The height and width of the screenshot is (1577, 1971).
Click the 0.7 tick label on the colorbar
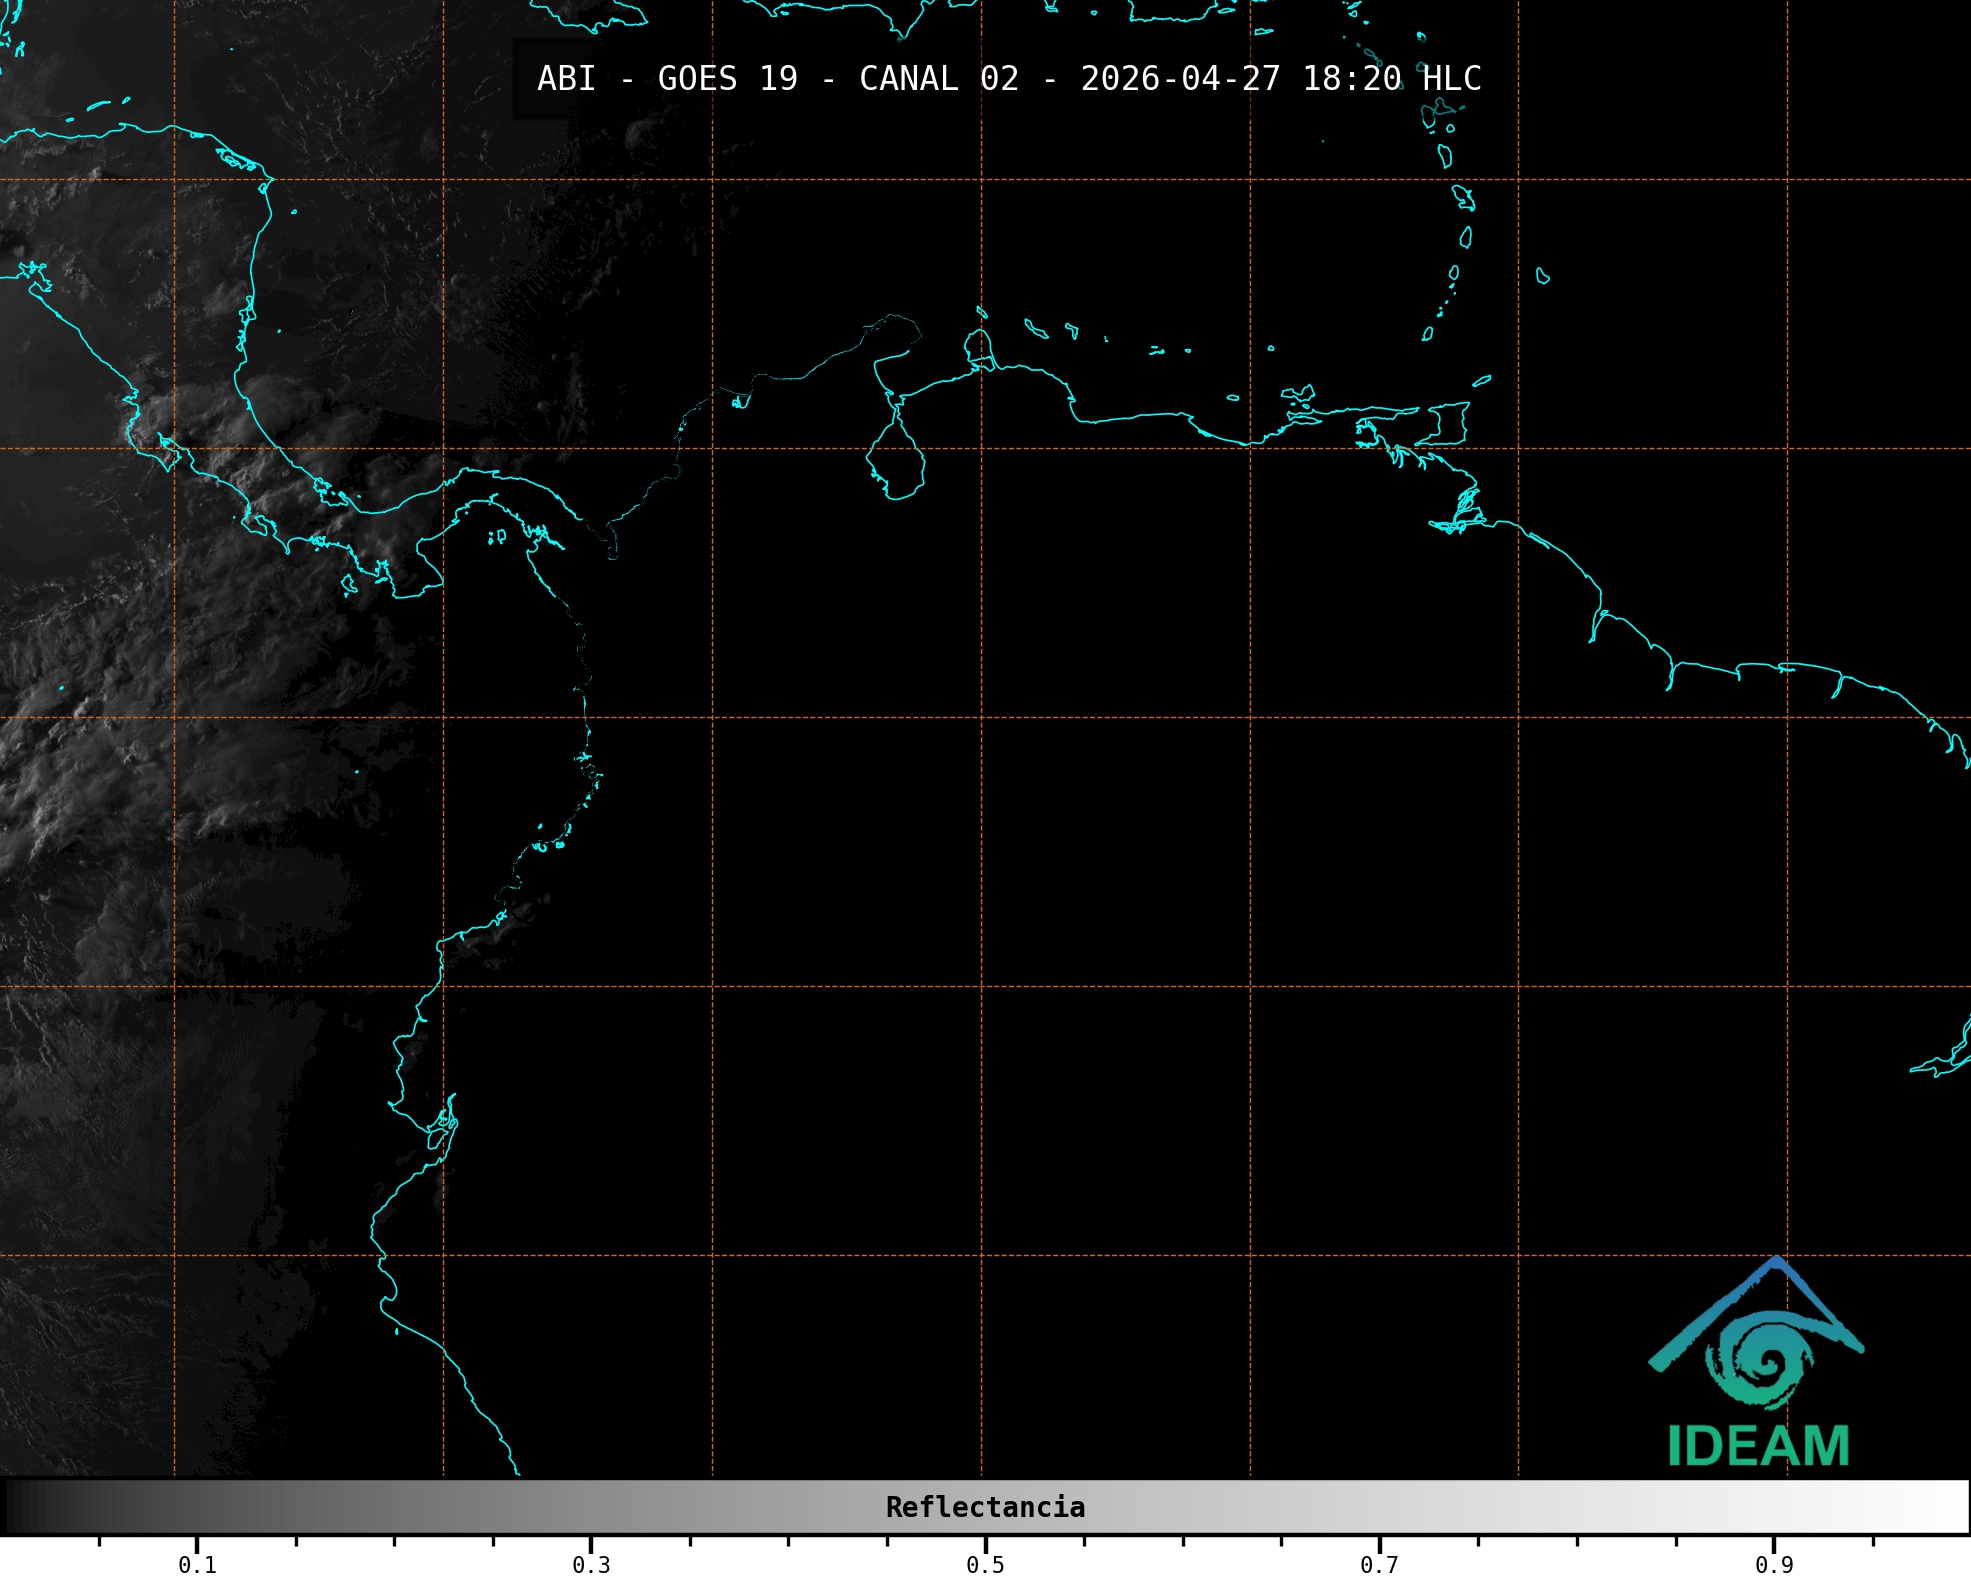click(x=1379, y=1564)
